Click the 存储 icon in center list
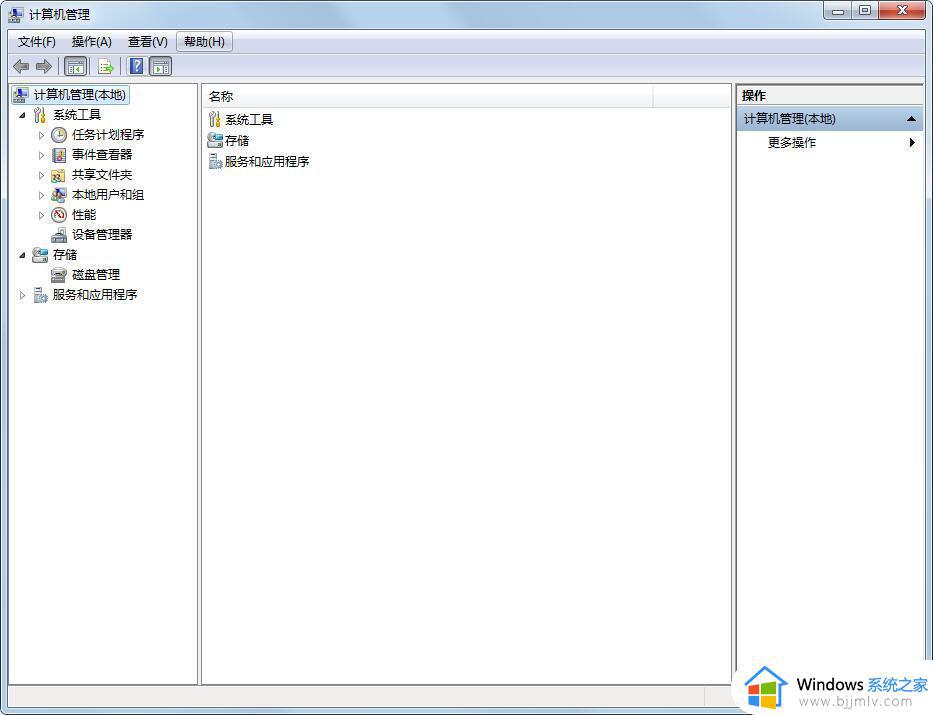This screenshot has height=715, width=933. (x=215, y=140)
